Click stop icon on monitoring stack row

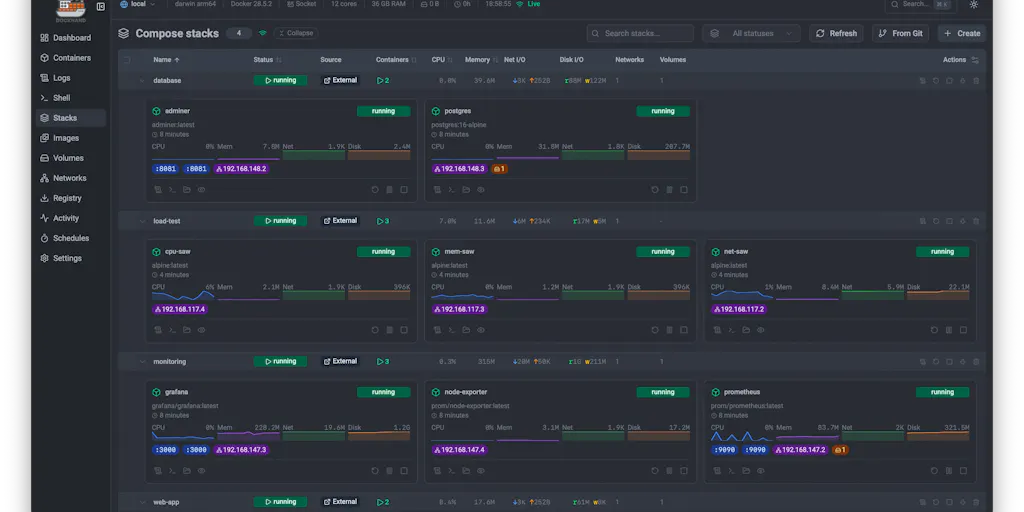click(x=950, y=362)
